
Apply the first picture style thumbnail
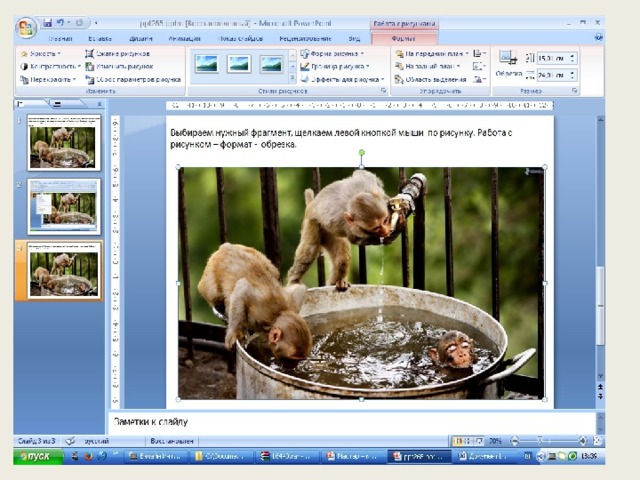[206, 64]
